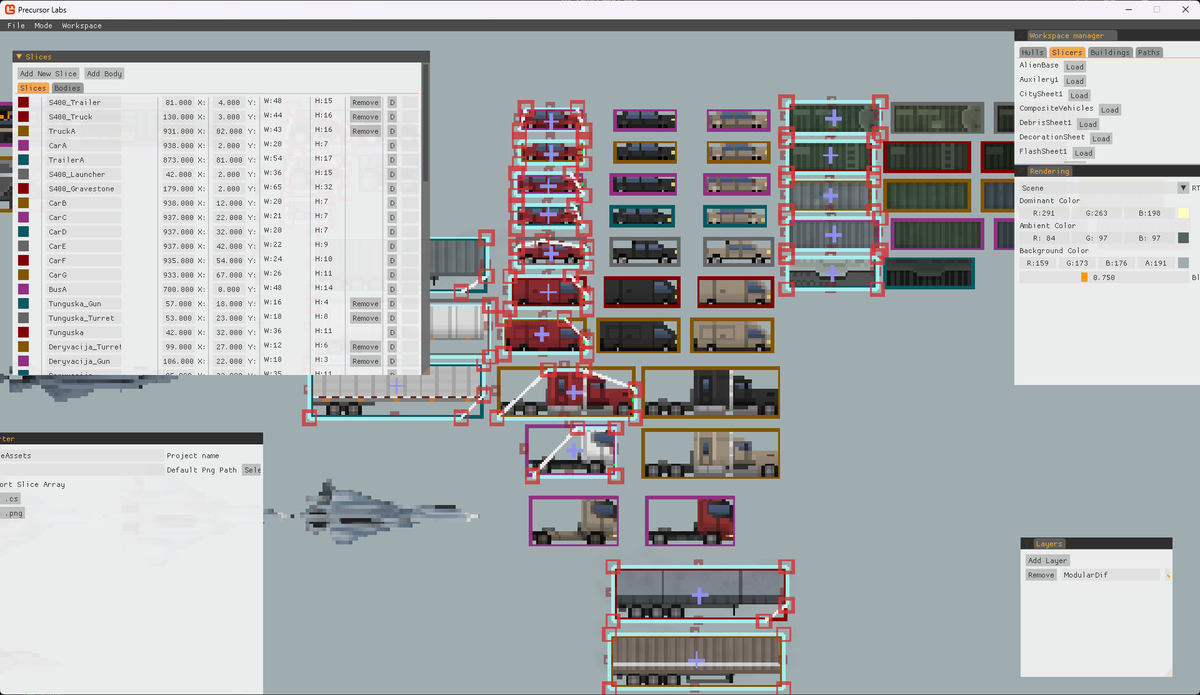Click the Rendering panel title
The height and width of the screenshot is (695, 1200).
pyautogui.click(x=1050, y=171)
